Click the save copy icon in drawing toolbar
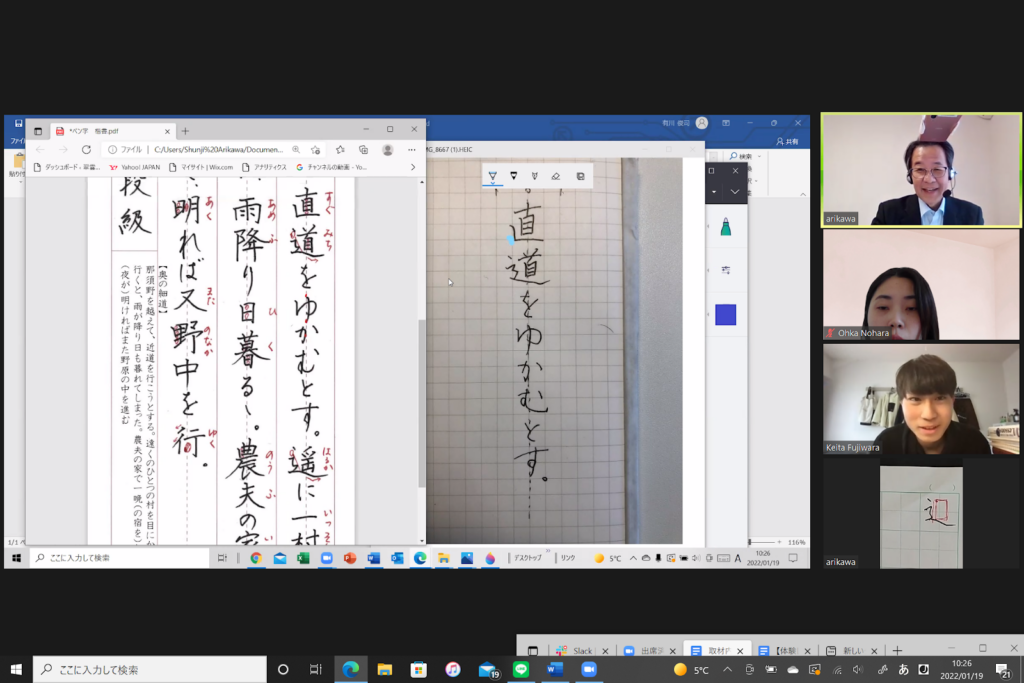This screenshot has height=683, width=1024. click(580, 176)
